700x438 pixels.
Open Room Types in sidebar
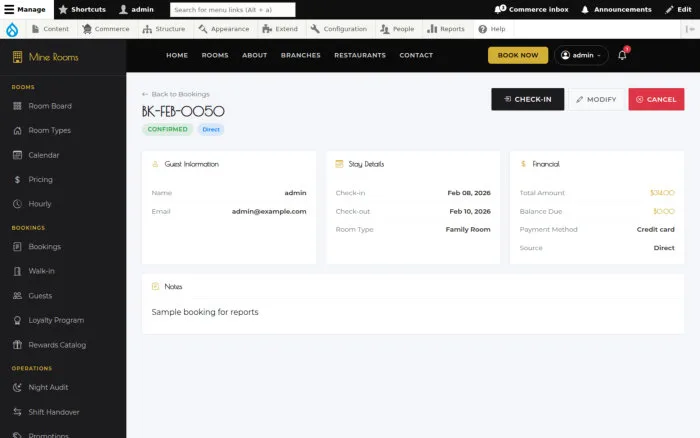(x=50, y=131)
